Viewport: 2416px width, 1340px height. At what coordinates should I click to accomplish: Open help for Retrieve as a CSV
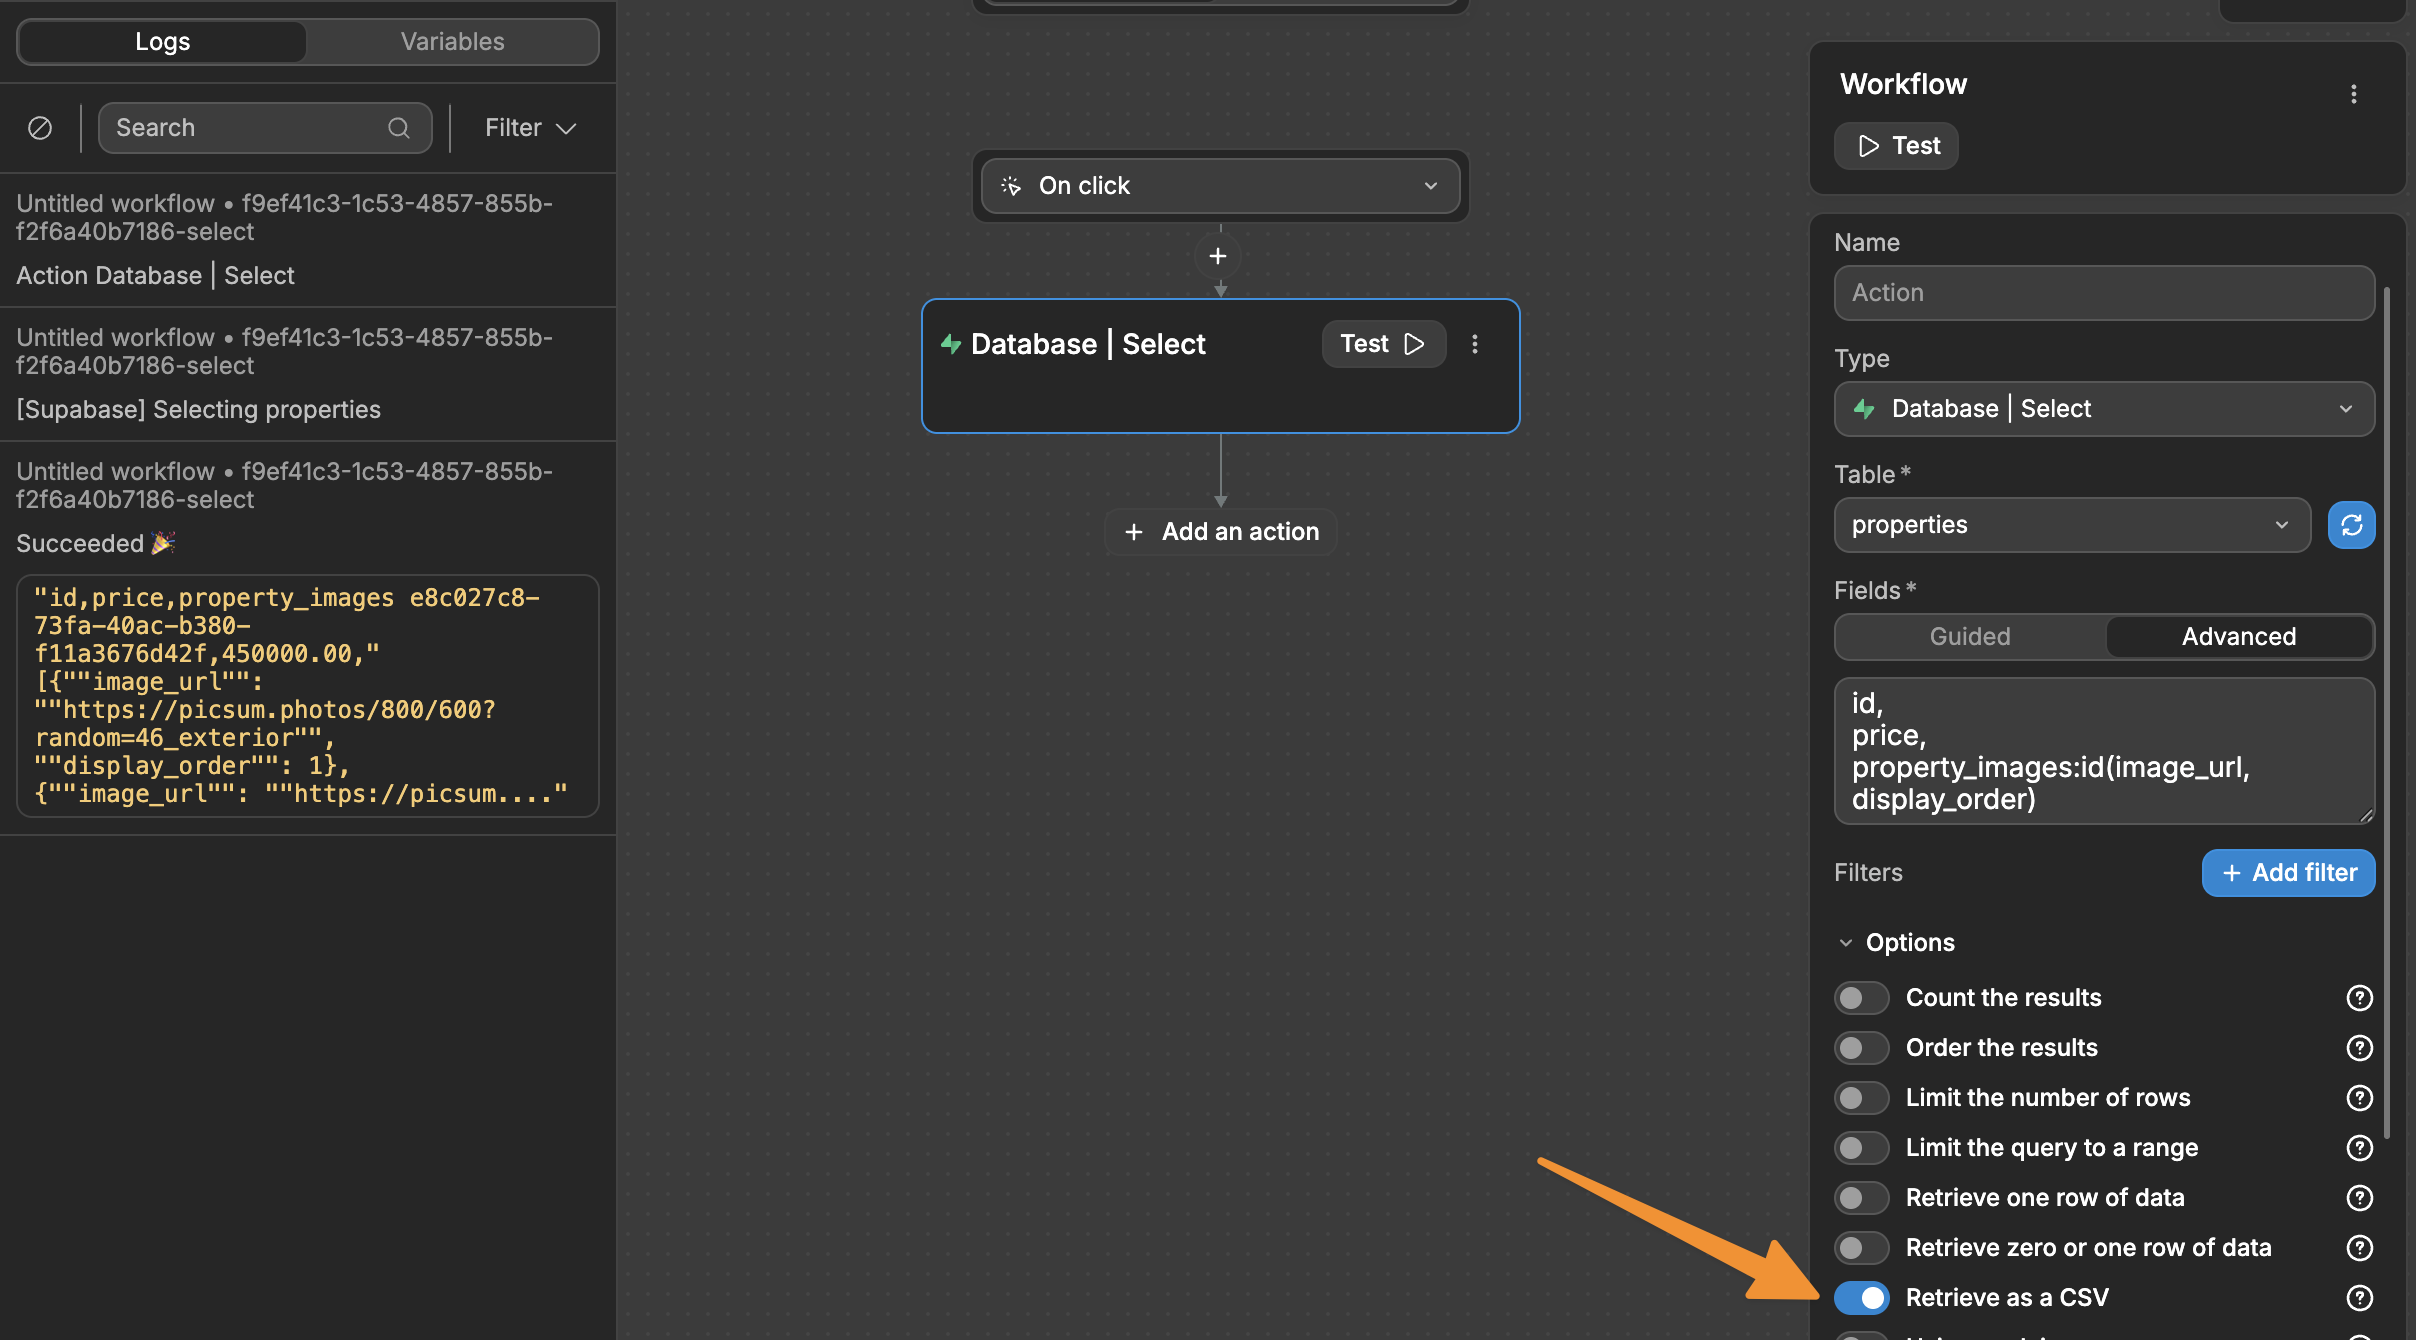click(x=2360, y=1298)
